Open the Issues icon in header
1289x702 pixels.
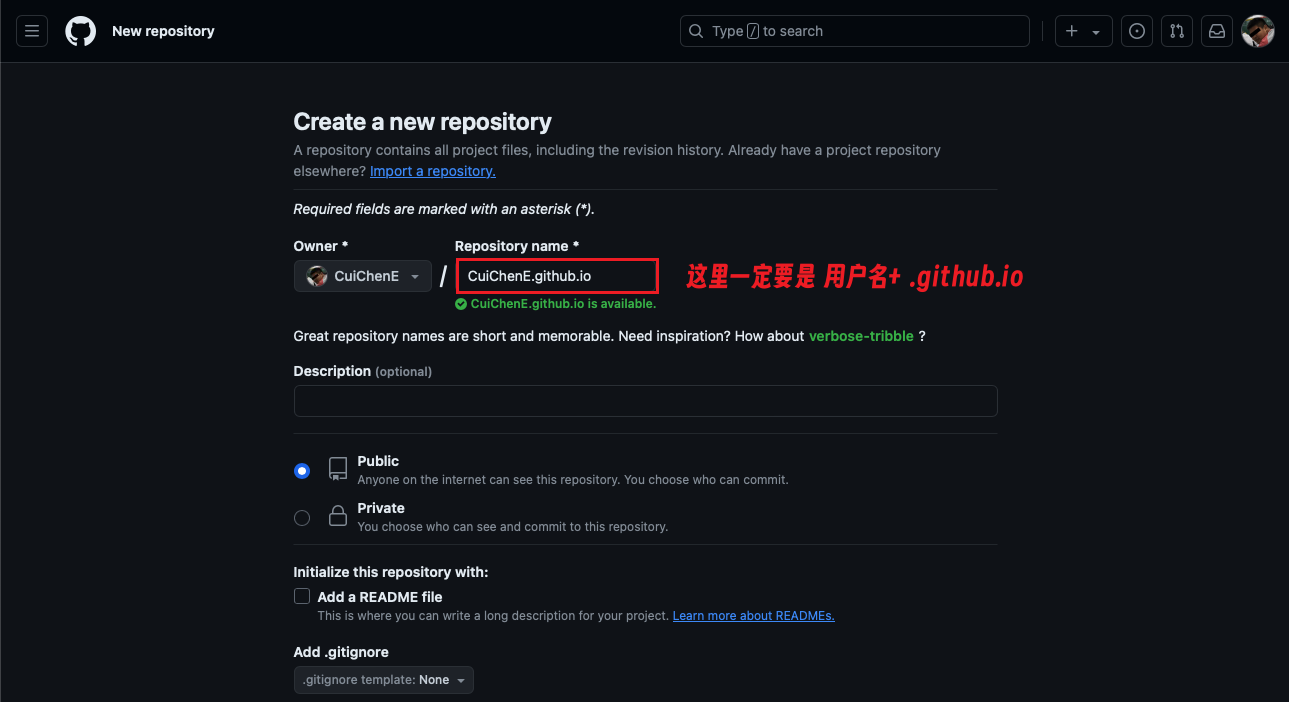tap(1137, 31)
